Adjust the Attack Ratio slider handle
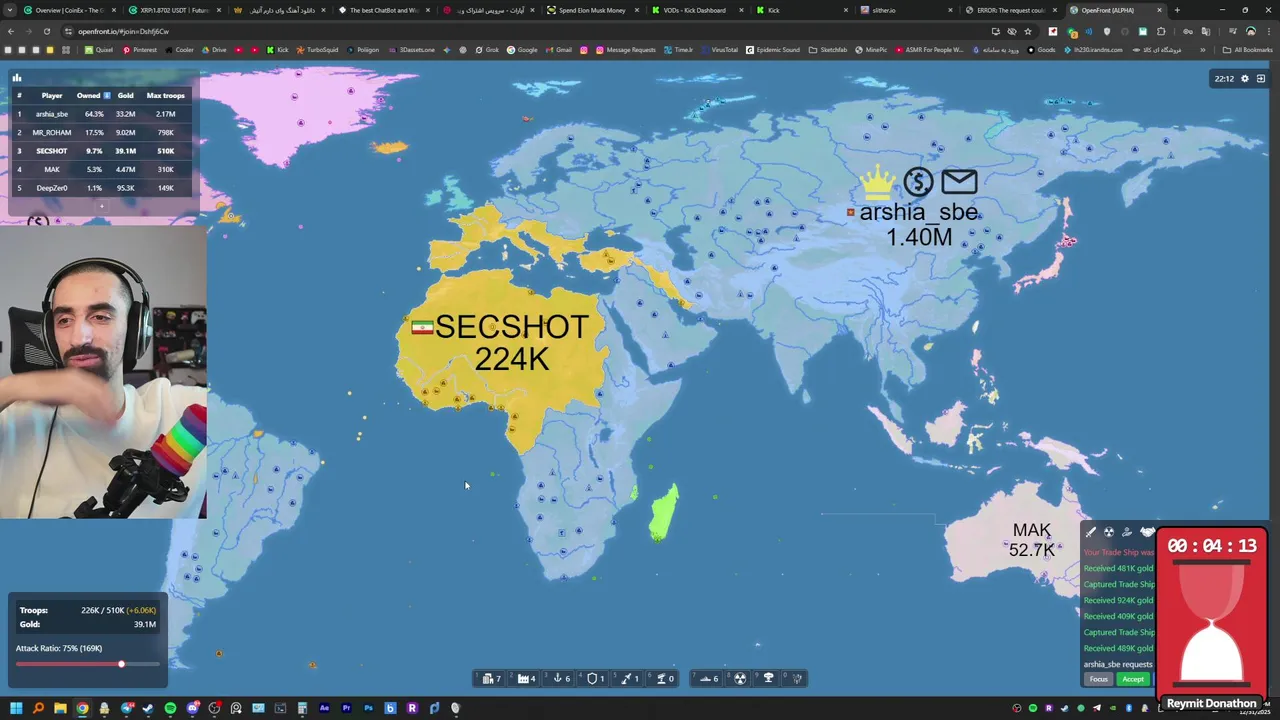1280x720 pixels. coord(121,664)
